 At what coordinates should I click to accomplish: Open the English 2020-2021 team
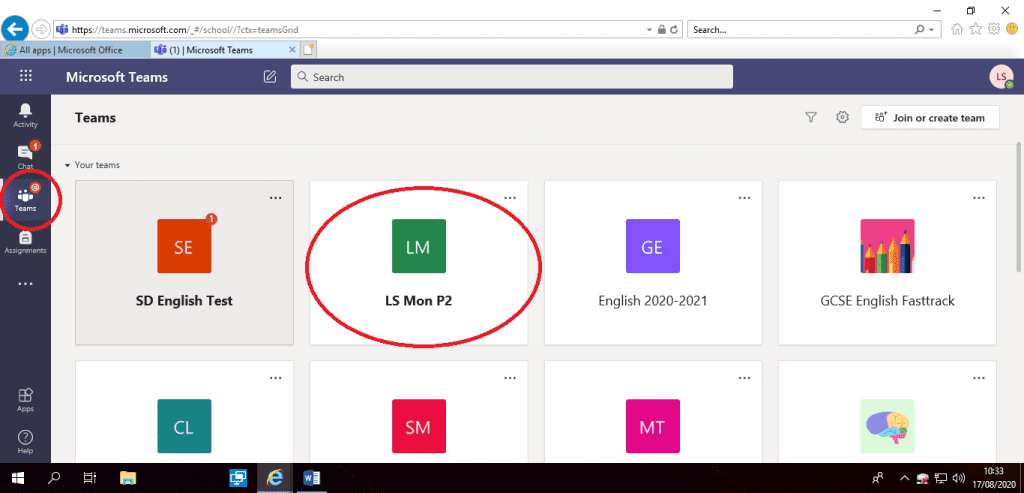(x=653, y=262)
